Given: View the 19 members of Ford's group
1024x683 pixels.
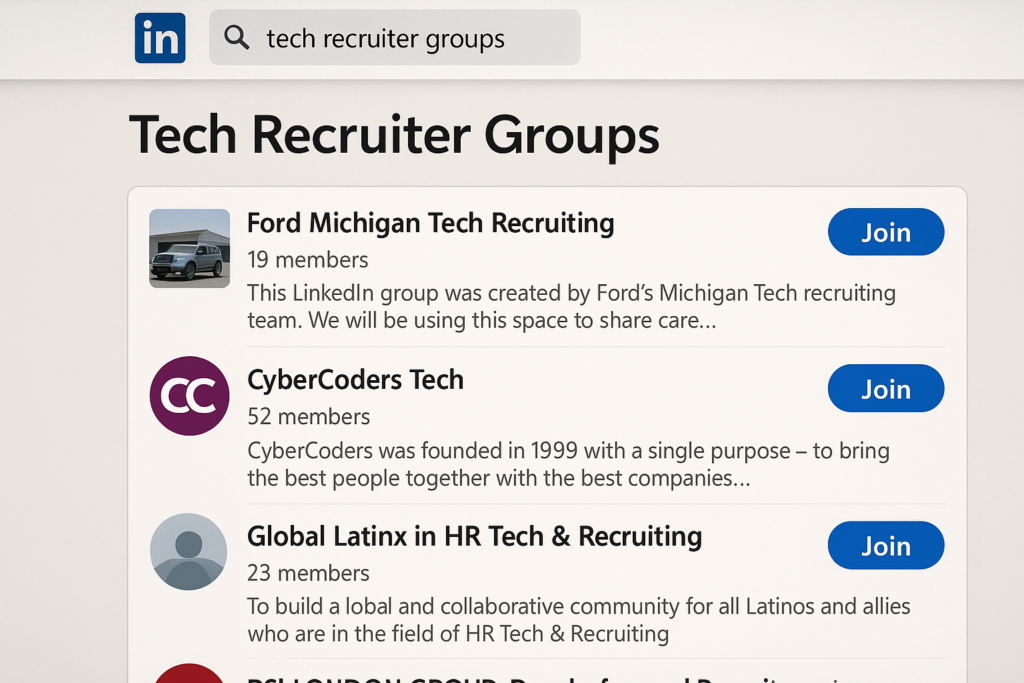Looking at the screenshot, I should click(x=307, y=259).
